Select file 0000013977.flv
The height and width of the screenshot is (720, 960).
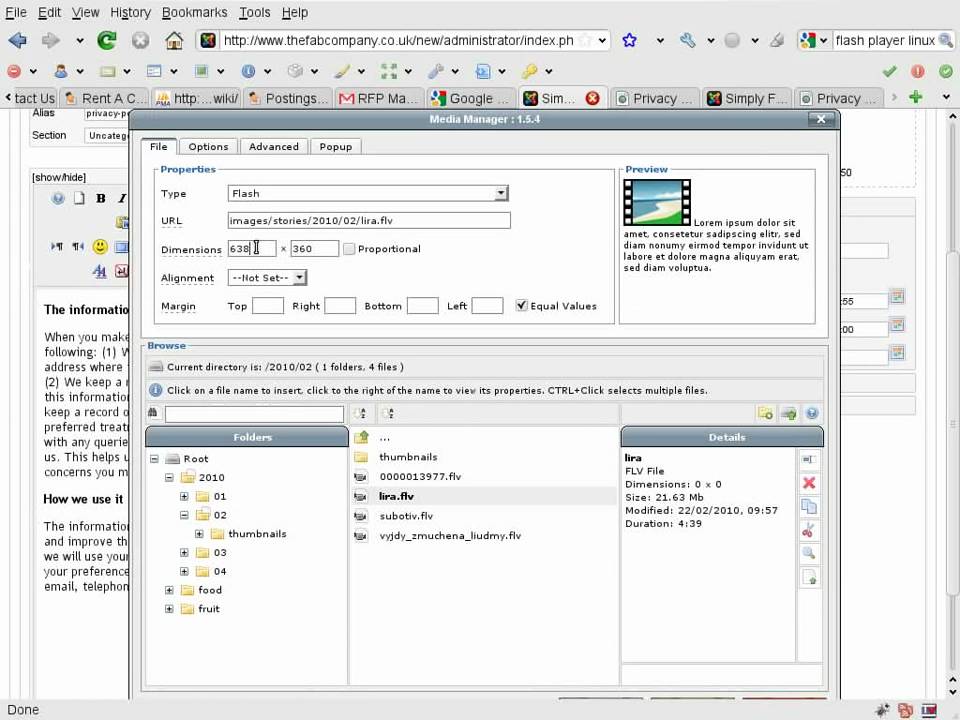[x=420, y=476]
